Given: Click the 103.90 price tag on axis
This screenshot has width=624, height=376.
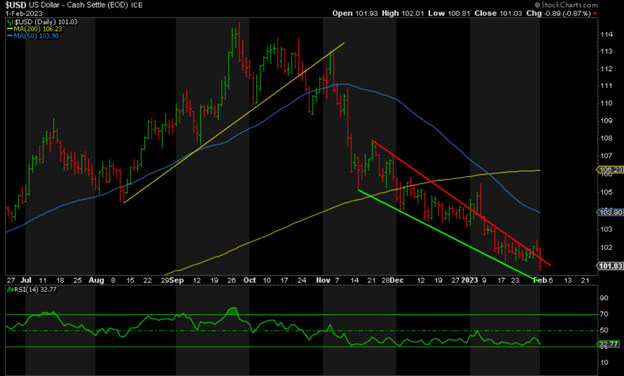Looking at the screenshot, I should tap(610, 213).
